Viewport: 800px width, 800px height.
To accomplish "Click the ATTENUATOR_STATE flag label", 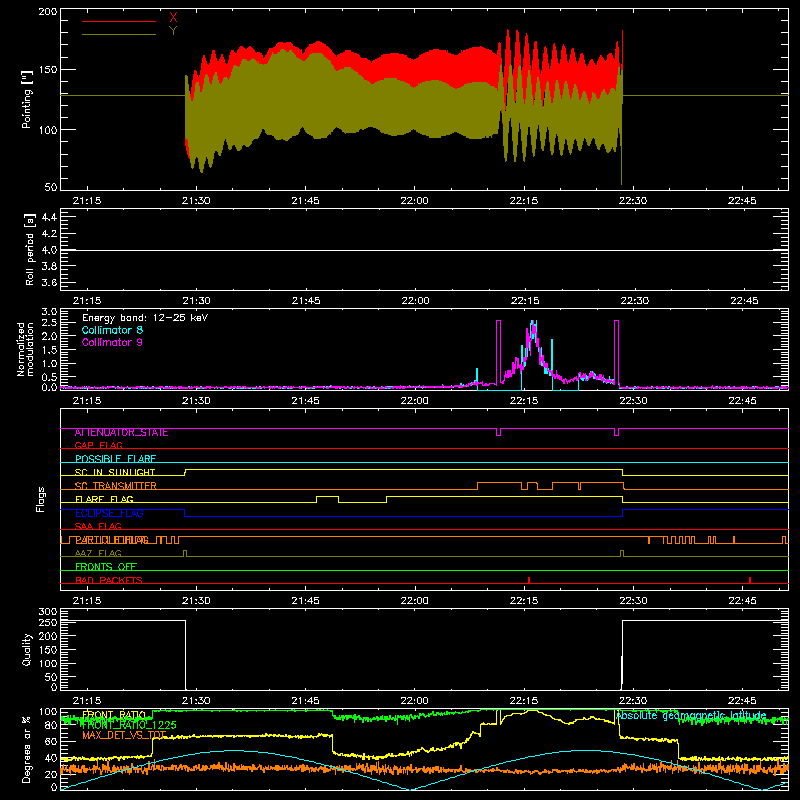I will [121, 433].
